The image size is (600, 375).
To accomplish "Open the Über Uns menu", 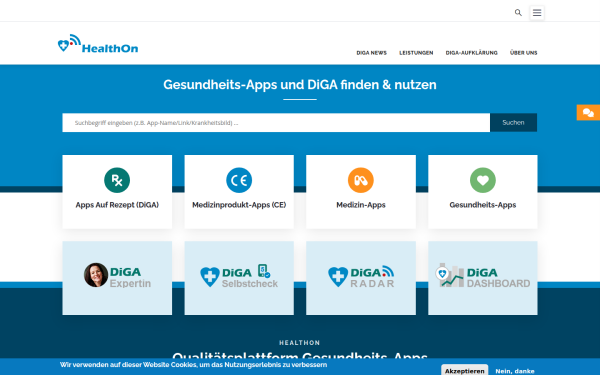I will pyautogui.click(x=523, y=53).
